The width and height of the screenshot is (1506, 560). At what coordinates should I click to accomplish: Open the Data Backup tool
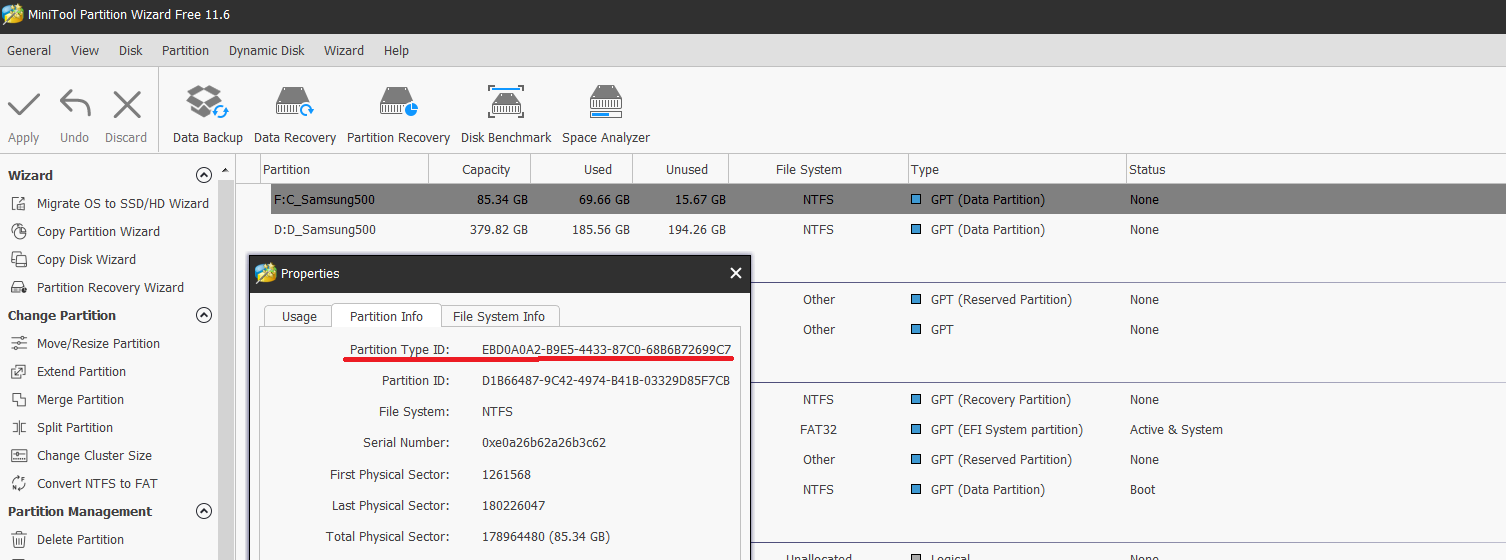pos(207,114)
